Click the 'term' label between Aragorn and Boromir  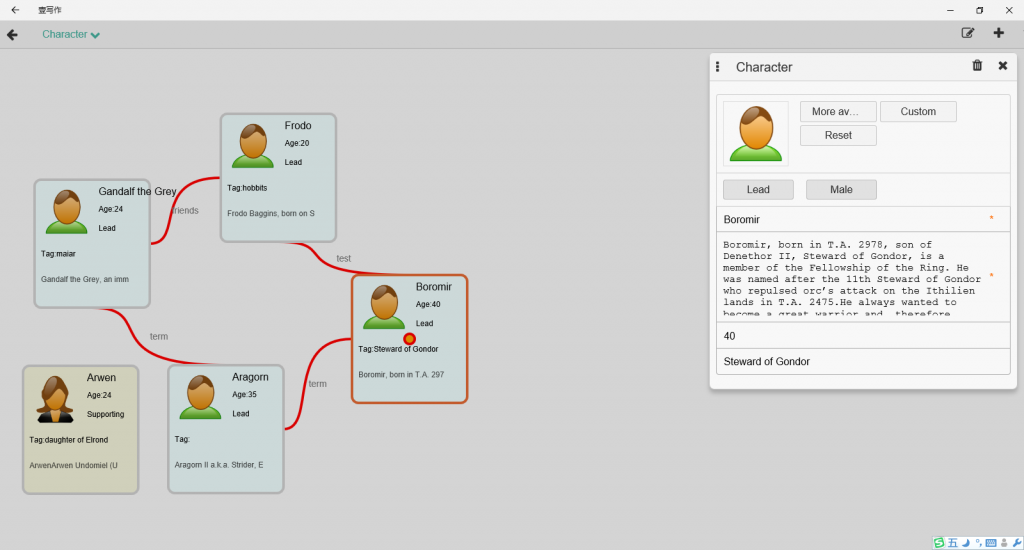point(317,383)
